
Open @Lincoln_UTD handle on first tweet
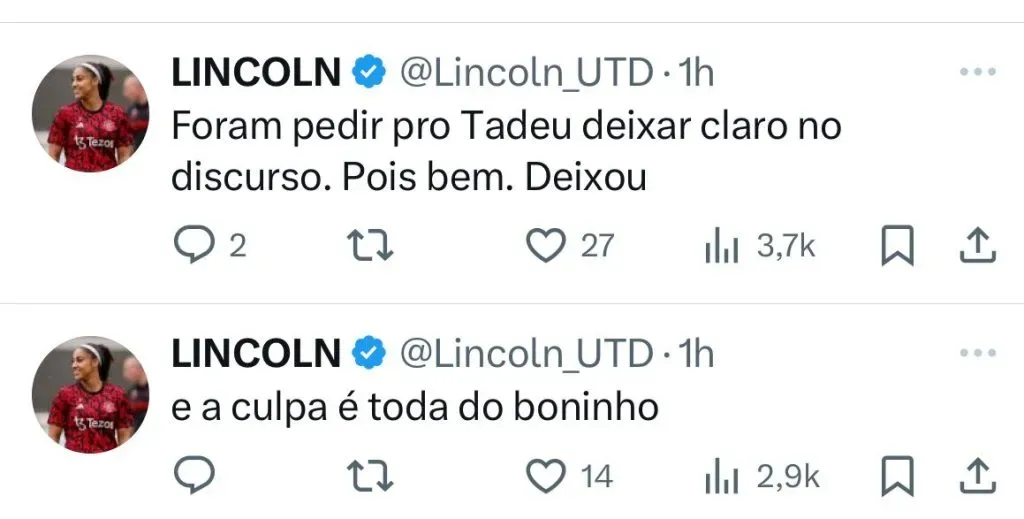pos(526,72)
